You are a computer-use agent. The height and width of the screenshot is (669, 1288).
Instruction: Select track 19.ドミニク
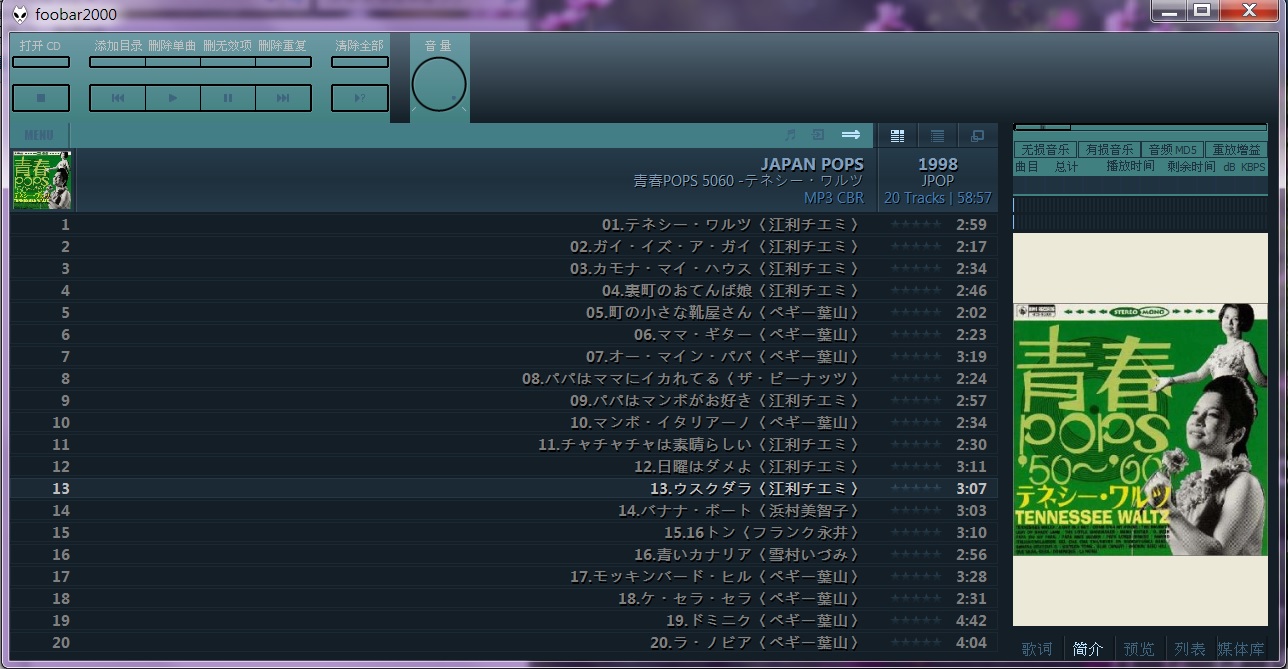pos(504,621)
